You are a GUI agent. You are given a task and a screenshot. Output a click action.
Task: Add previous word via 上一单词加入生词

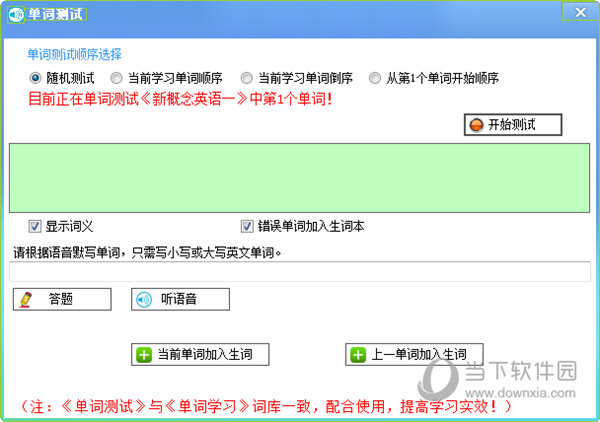click(x=414, y=355)
